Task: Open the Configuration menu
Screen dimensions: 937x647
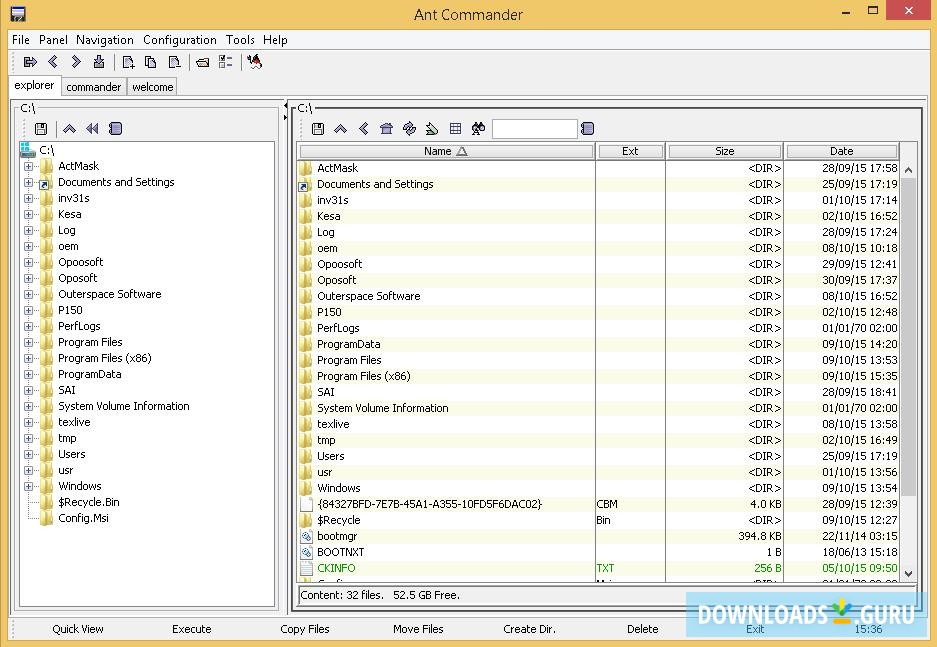Action: [179, 40]
